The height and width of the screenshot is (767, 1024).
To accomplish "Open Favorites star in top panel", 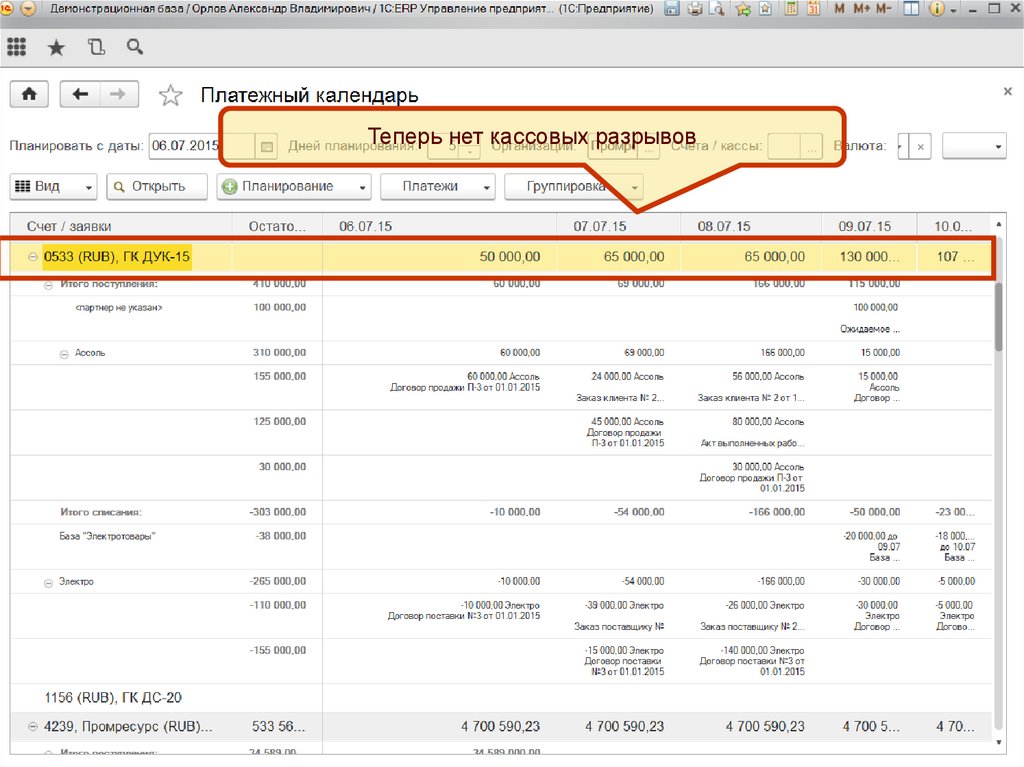I will 56,47.
